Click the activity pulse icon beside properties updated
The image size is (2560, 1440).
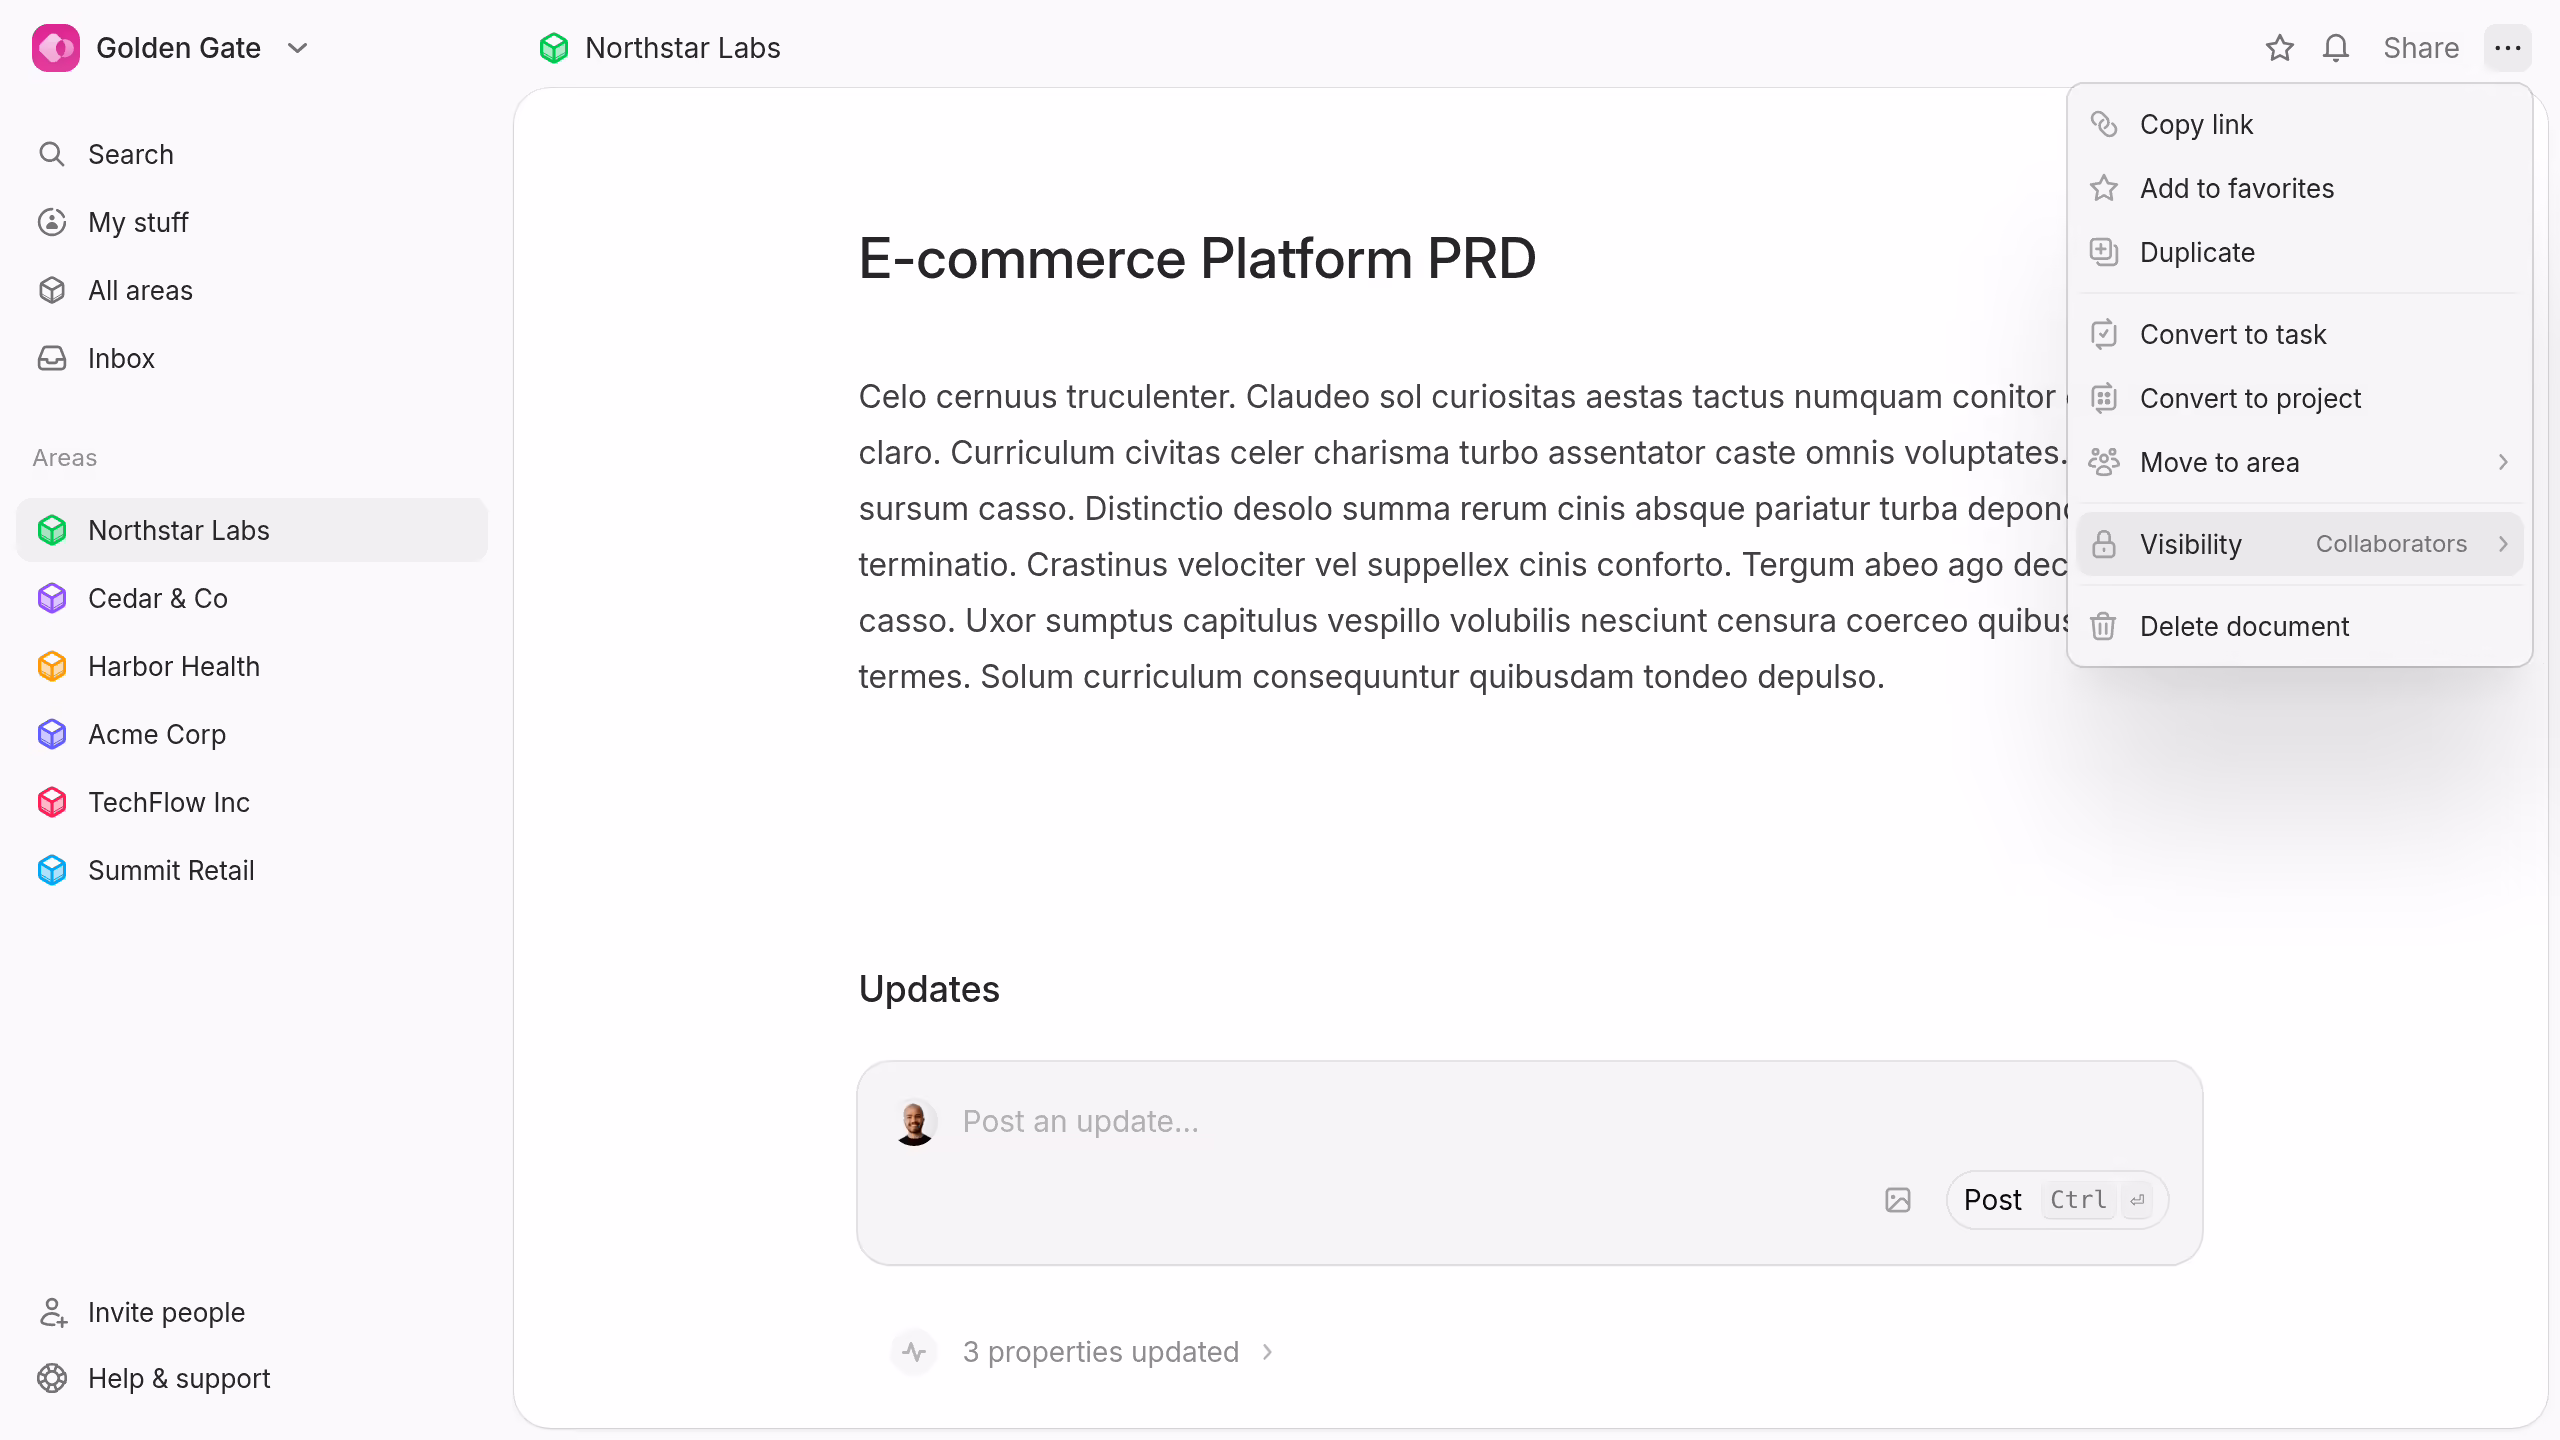click(913, 1352)
